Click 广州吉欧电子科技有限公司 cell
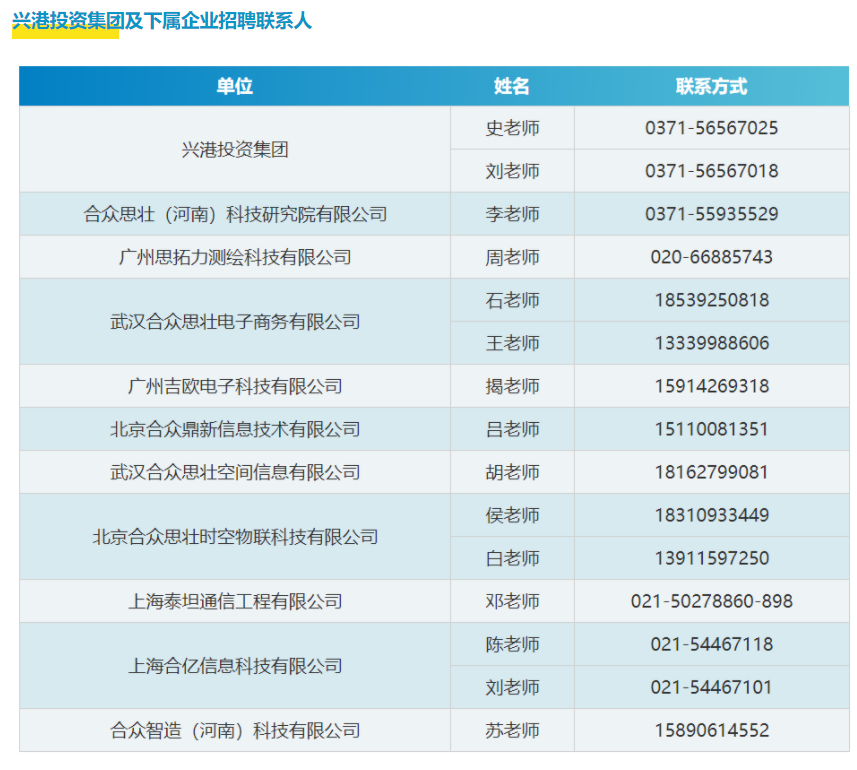The width and height of the screenshot is (857, 770). [x=234, y=386]
